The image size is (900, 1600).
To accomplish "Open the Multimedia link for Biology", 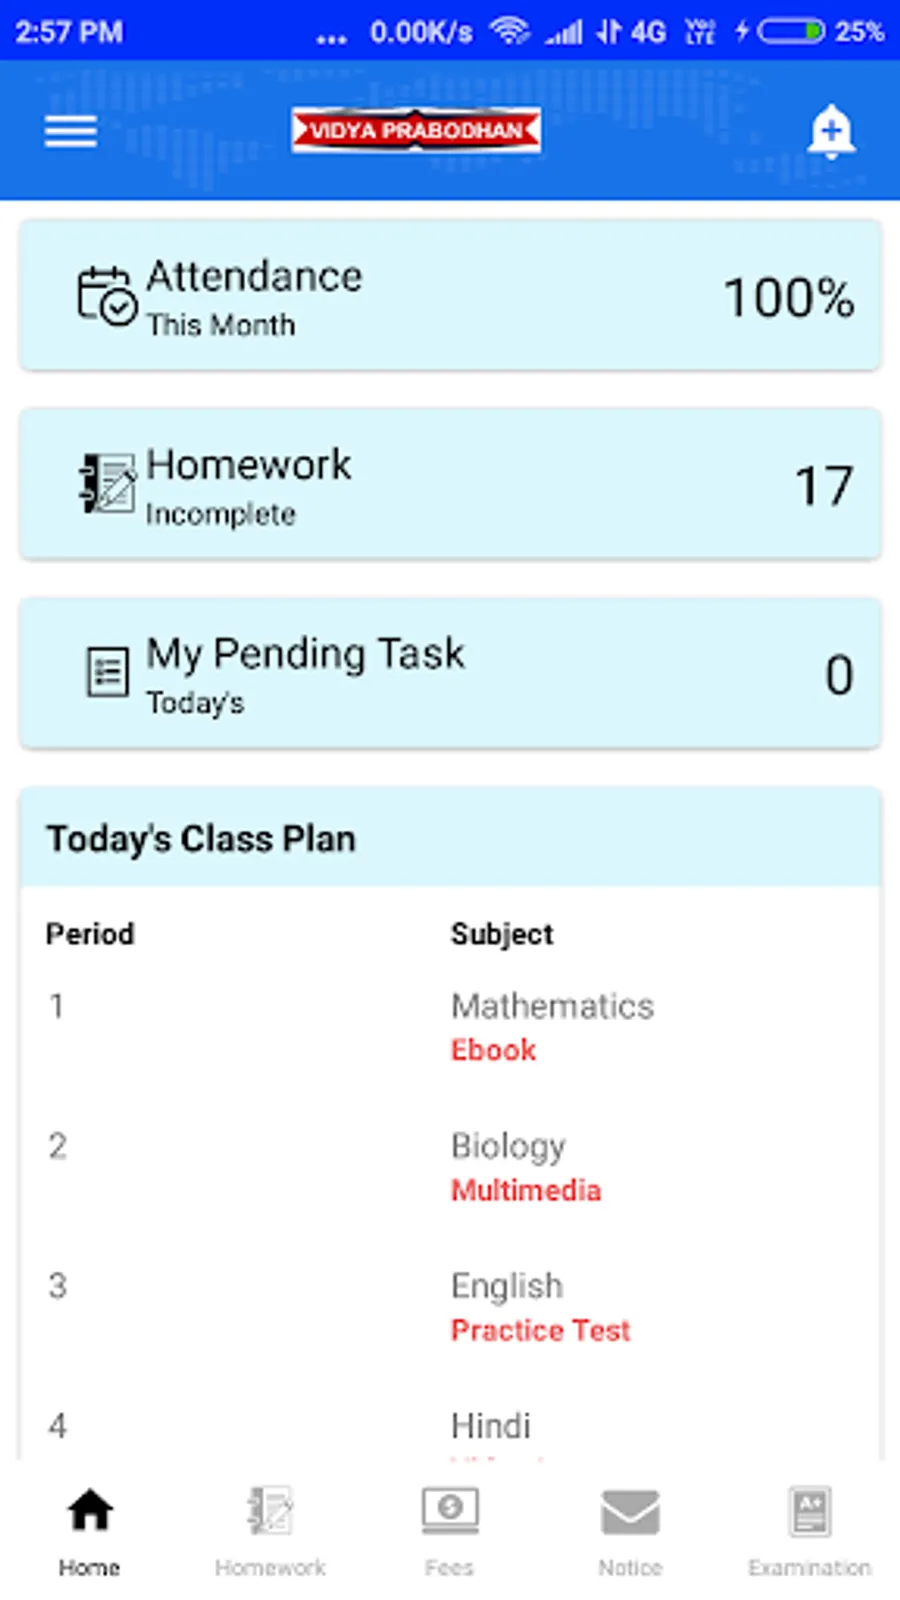I will coord(526,1190).
